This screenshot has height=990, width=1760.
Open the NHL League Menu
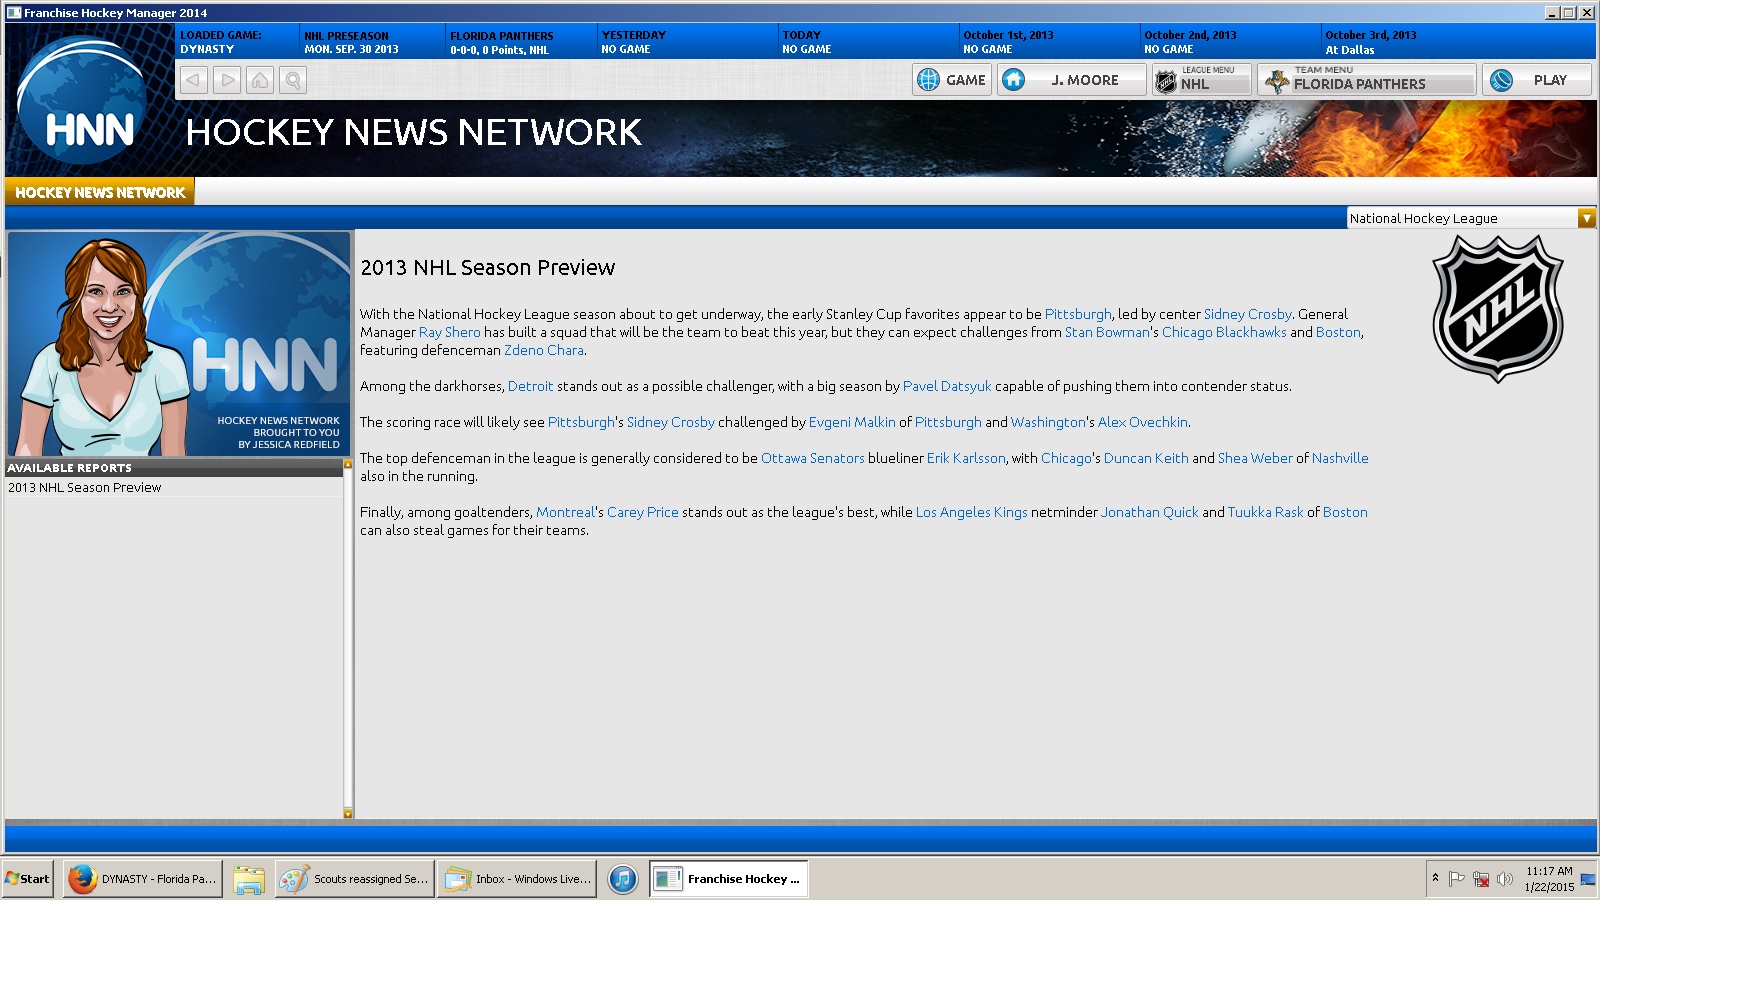(x=1202, y=80)
